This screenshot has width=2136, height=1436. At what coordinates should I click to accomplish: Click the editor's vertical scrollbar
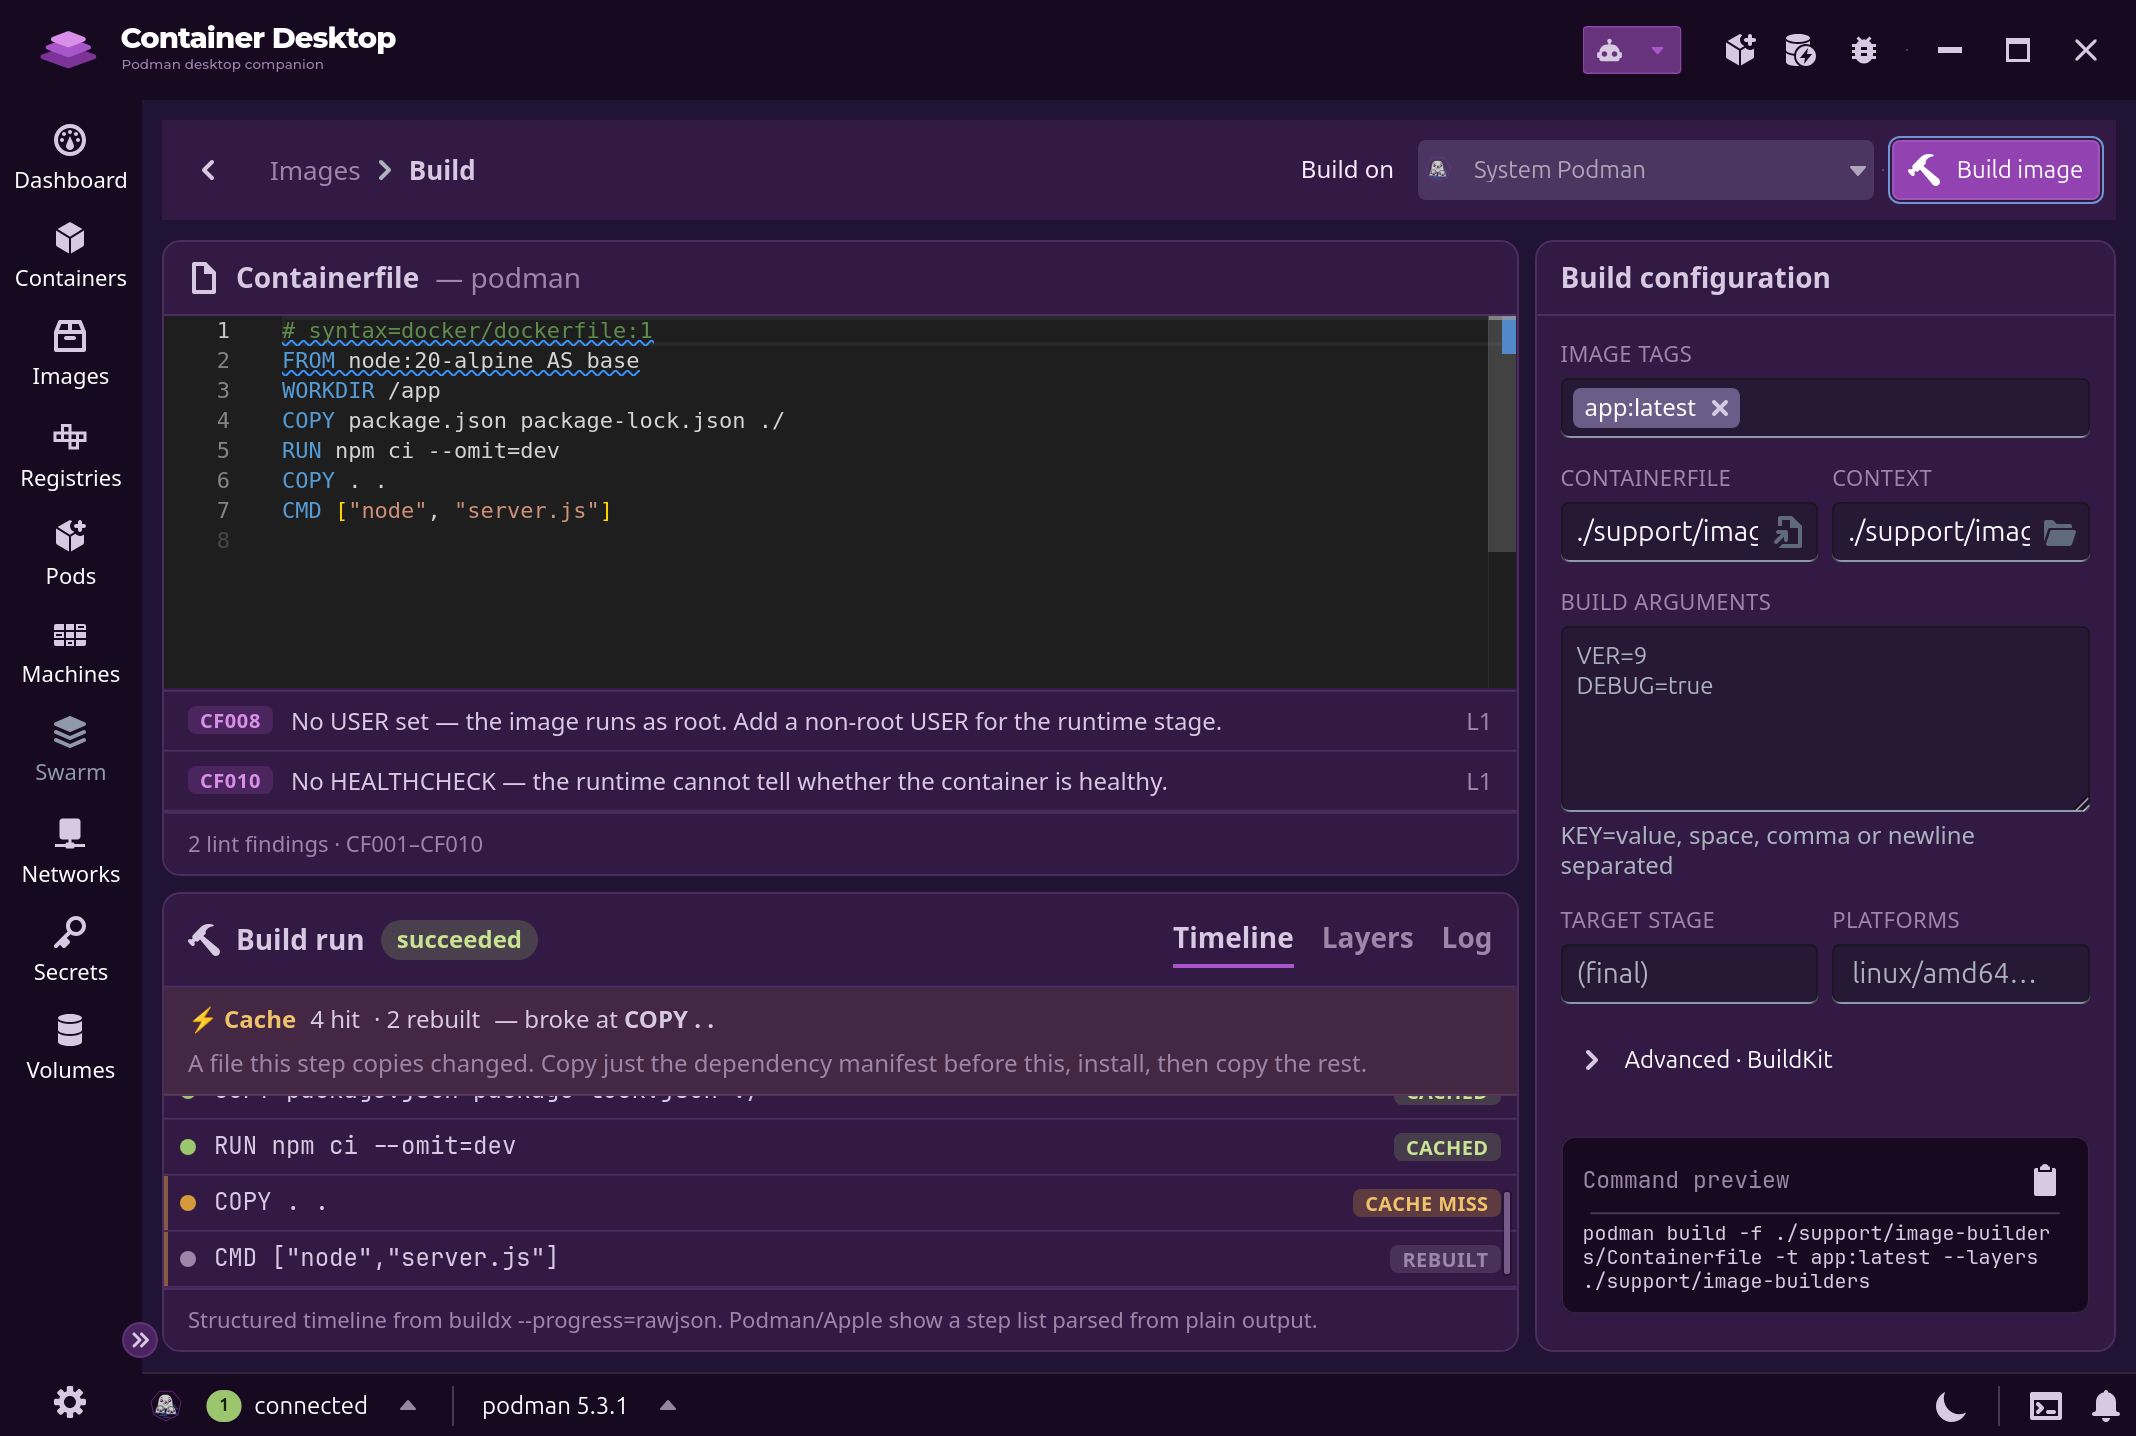[1502, 434]
